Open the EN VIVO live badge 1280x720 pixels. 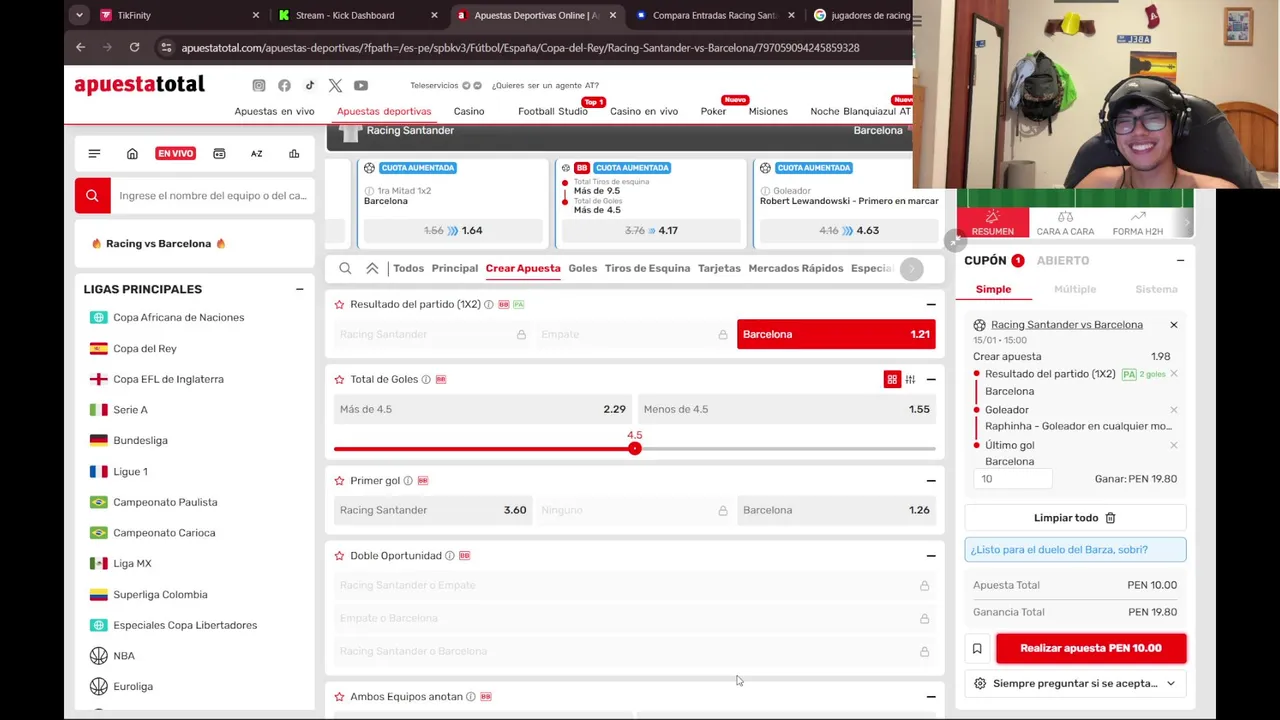pos(175,154)
